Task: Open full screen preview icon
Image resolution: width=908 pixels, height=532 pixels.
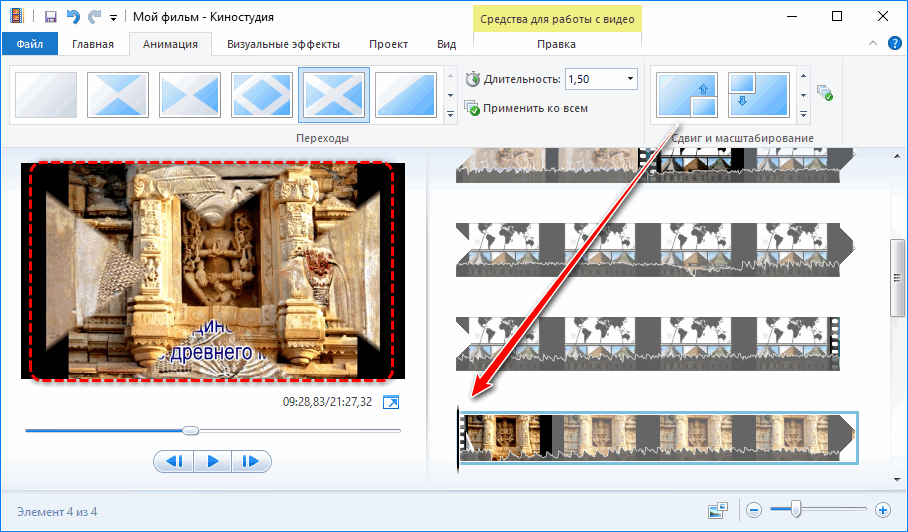Action: [x=391, y=402]
